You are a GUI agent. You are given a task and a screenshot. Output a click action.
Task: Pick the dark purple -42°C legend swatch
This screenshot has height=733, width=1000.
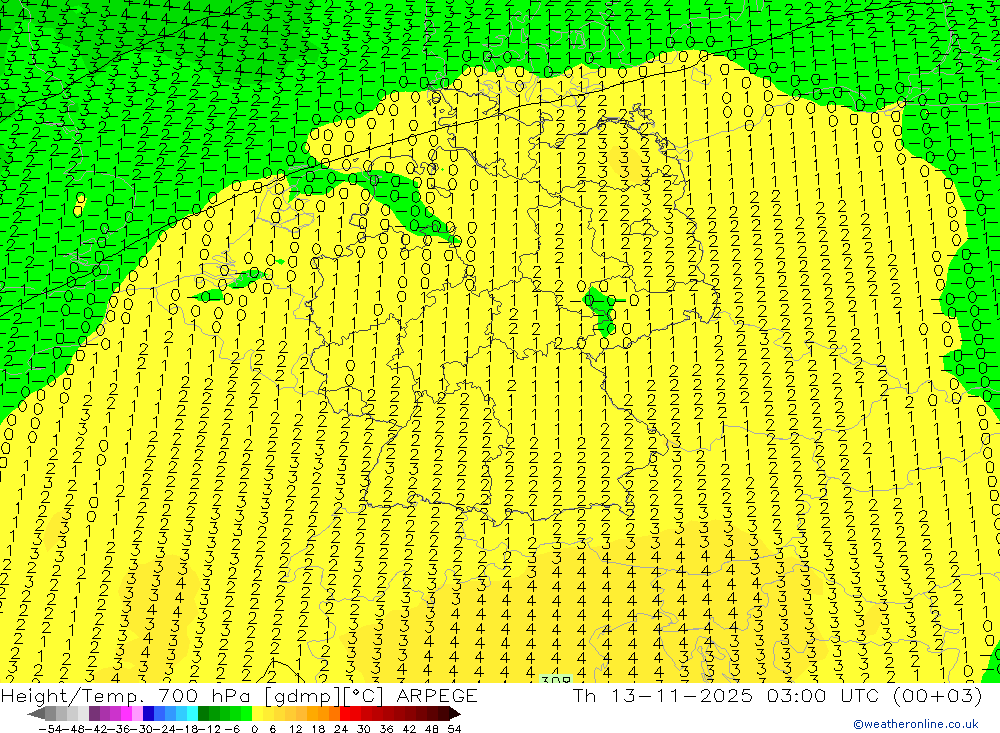click(x=94, y=713)
